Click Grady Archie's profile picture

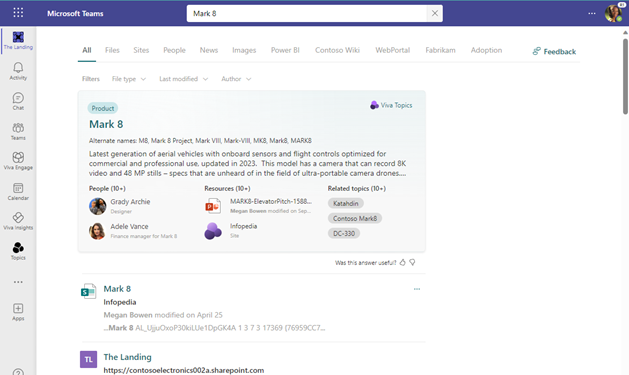coord(97,206)
